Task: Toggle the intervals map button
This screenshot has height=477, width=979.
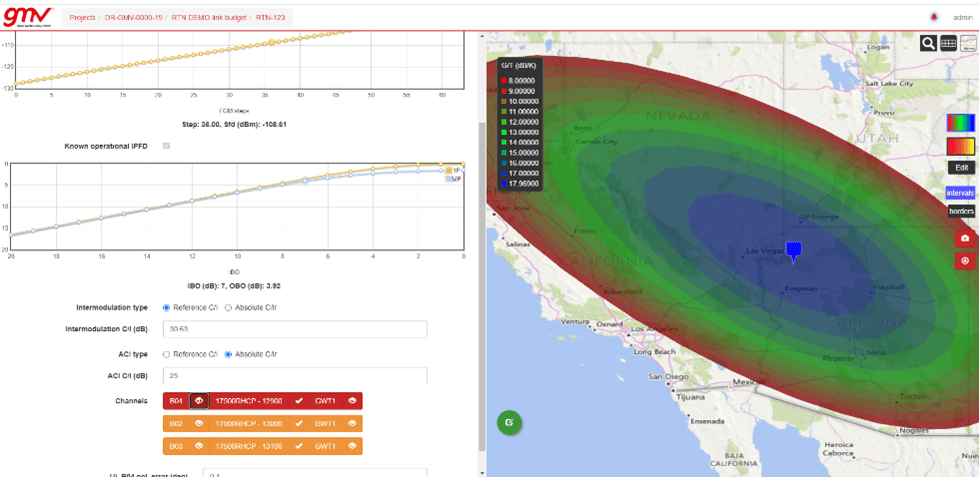Action: [x=960, y=194]
